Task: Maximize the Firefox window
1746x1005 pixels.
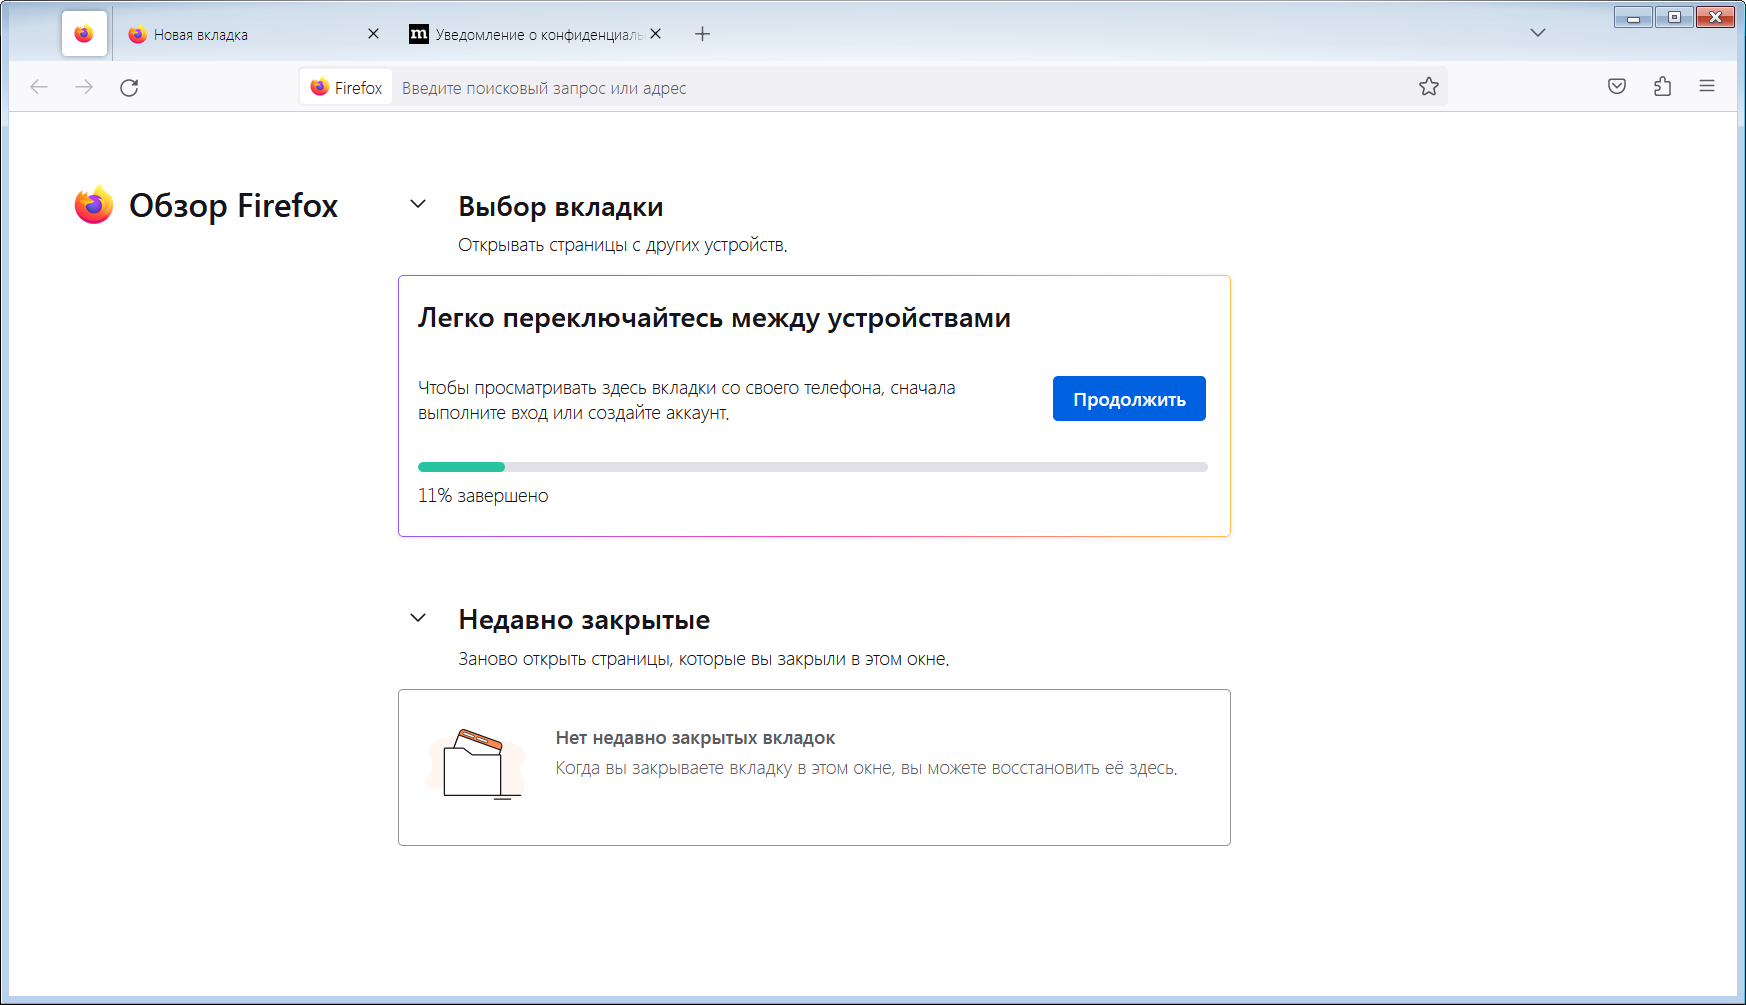Action: (1674, 17)
